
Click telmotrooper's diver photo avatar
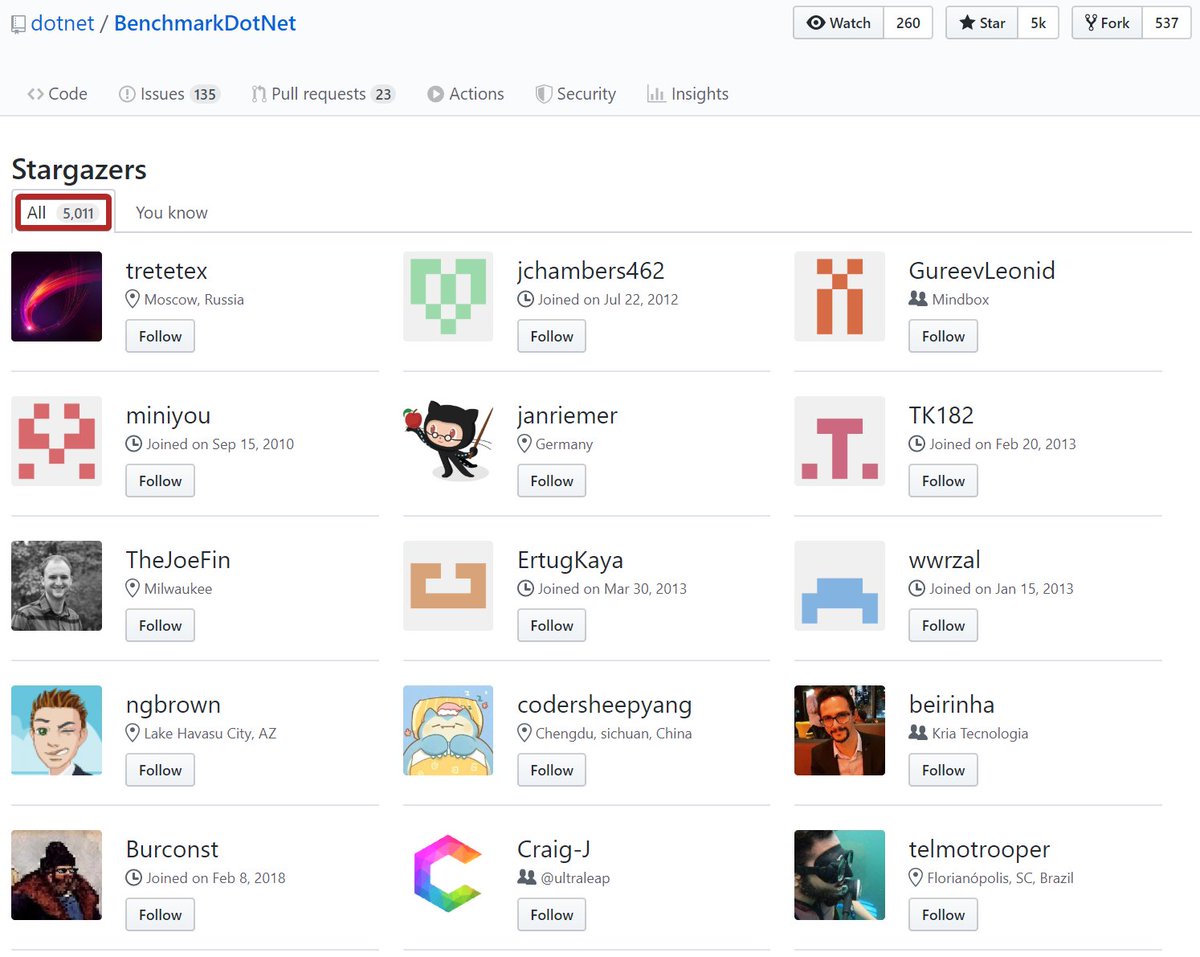click(x=840, y=875)
